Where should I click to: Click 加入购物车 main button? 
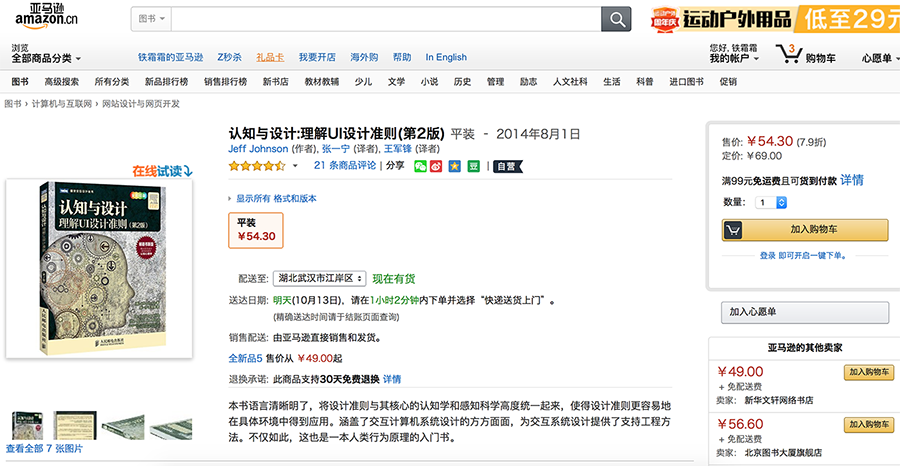(805, 230)
